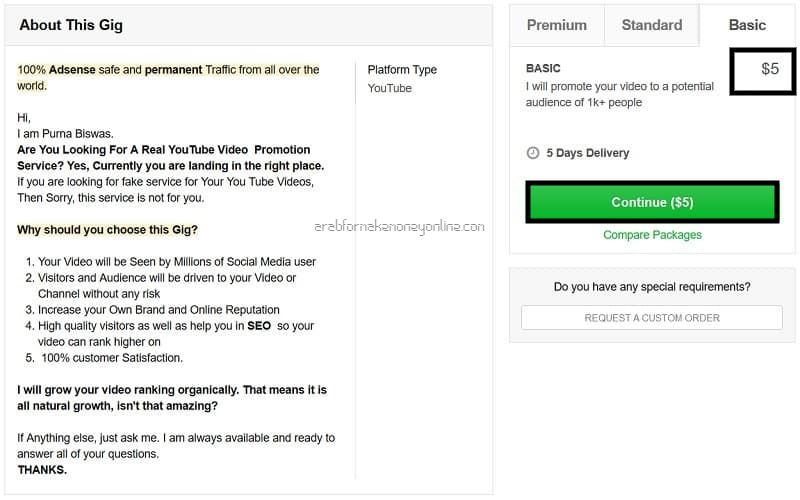Screen dimensions: 800x500
Task: Open the Compare Packages link
Action: (652, 235)
